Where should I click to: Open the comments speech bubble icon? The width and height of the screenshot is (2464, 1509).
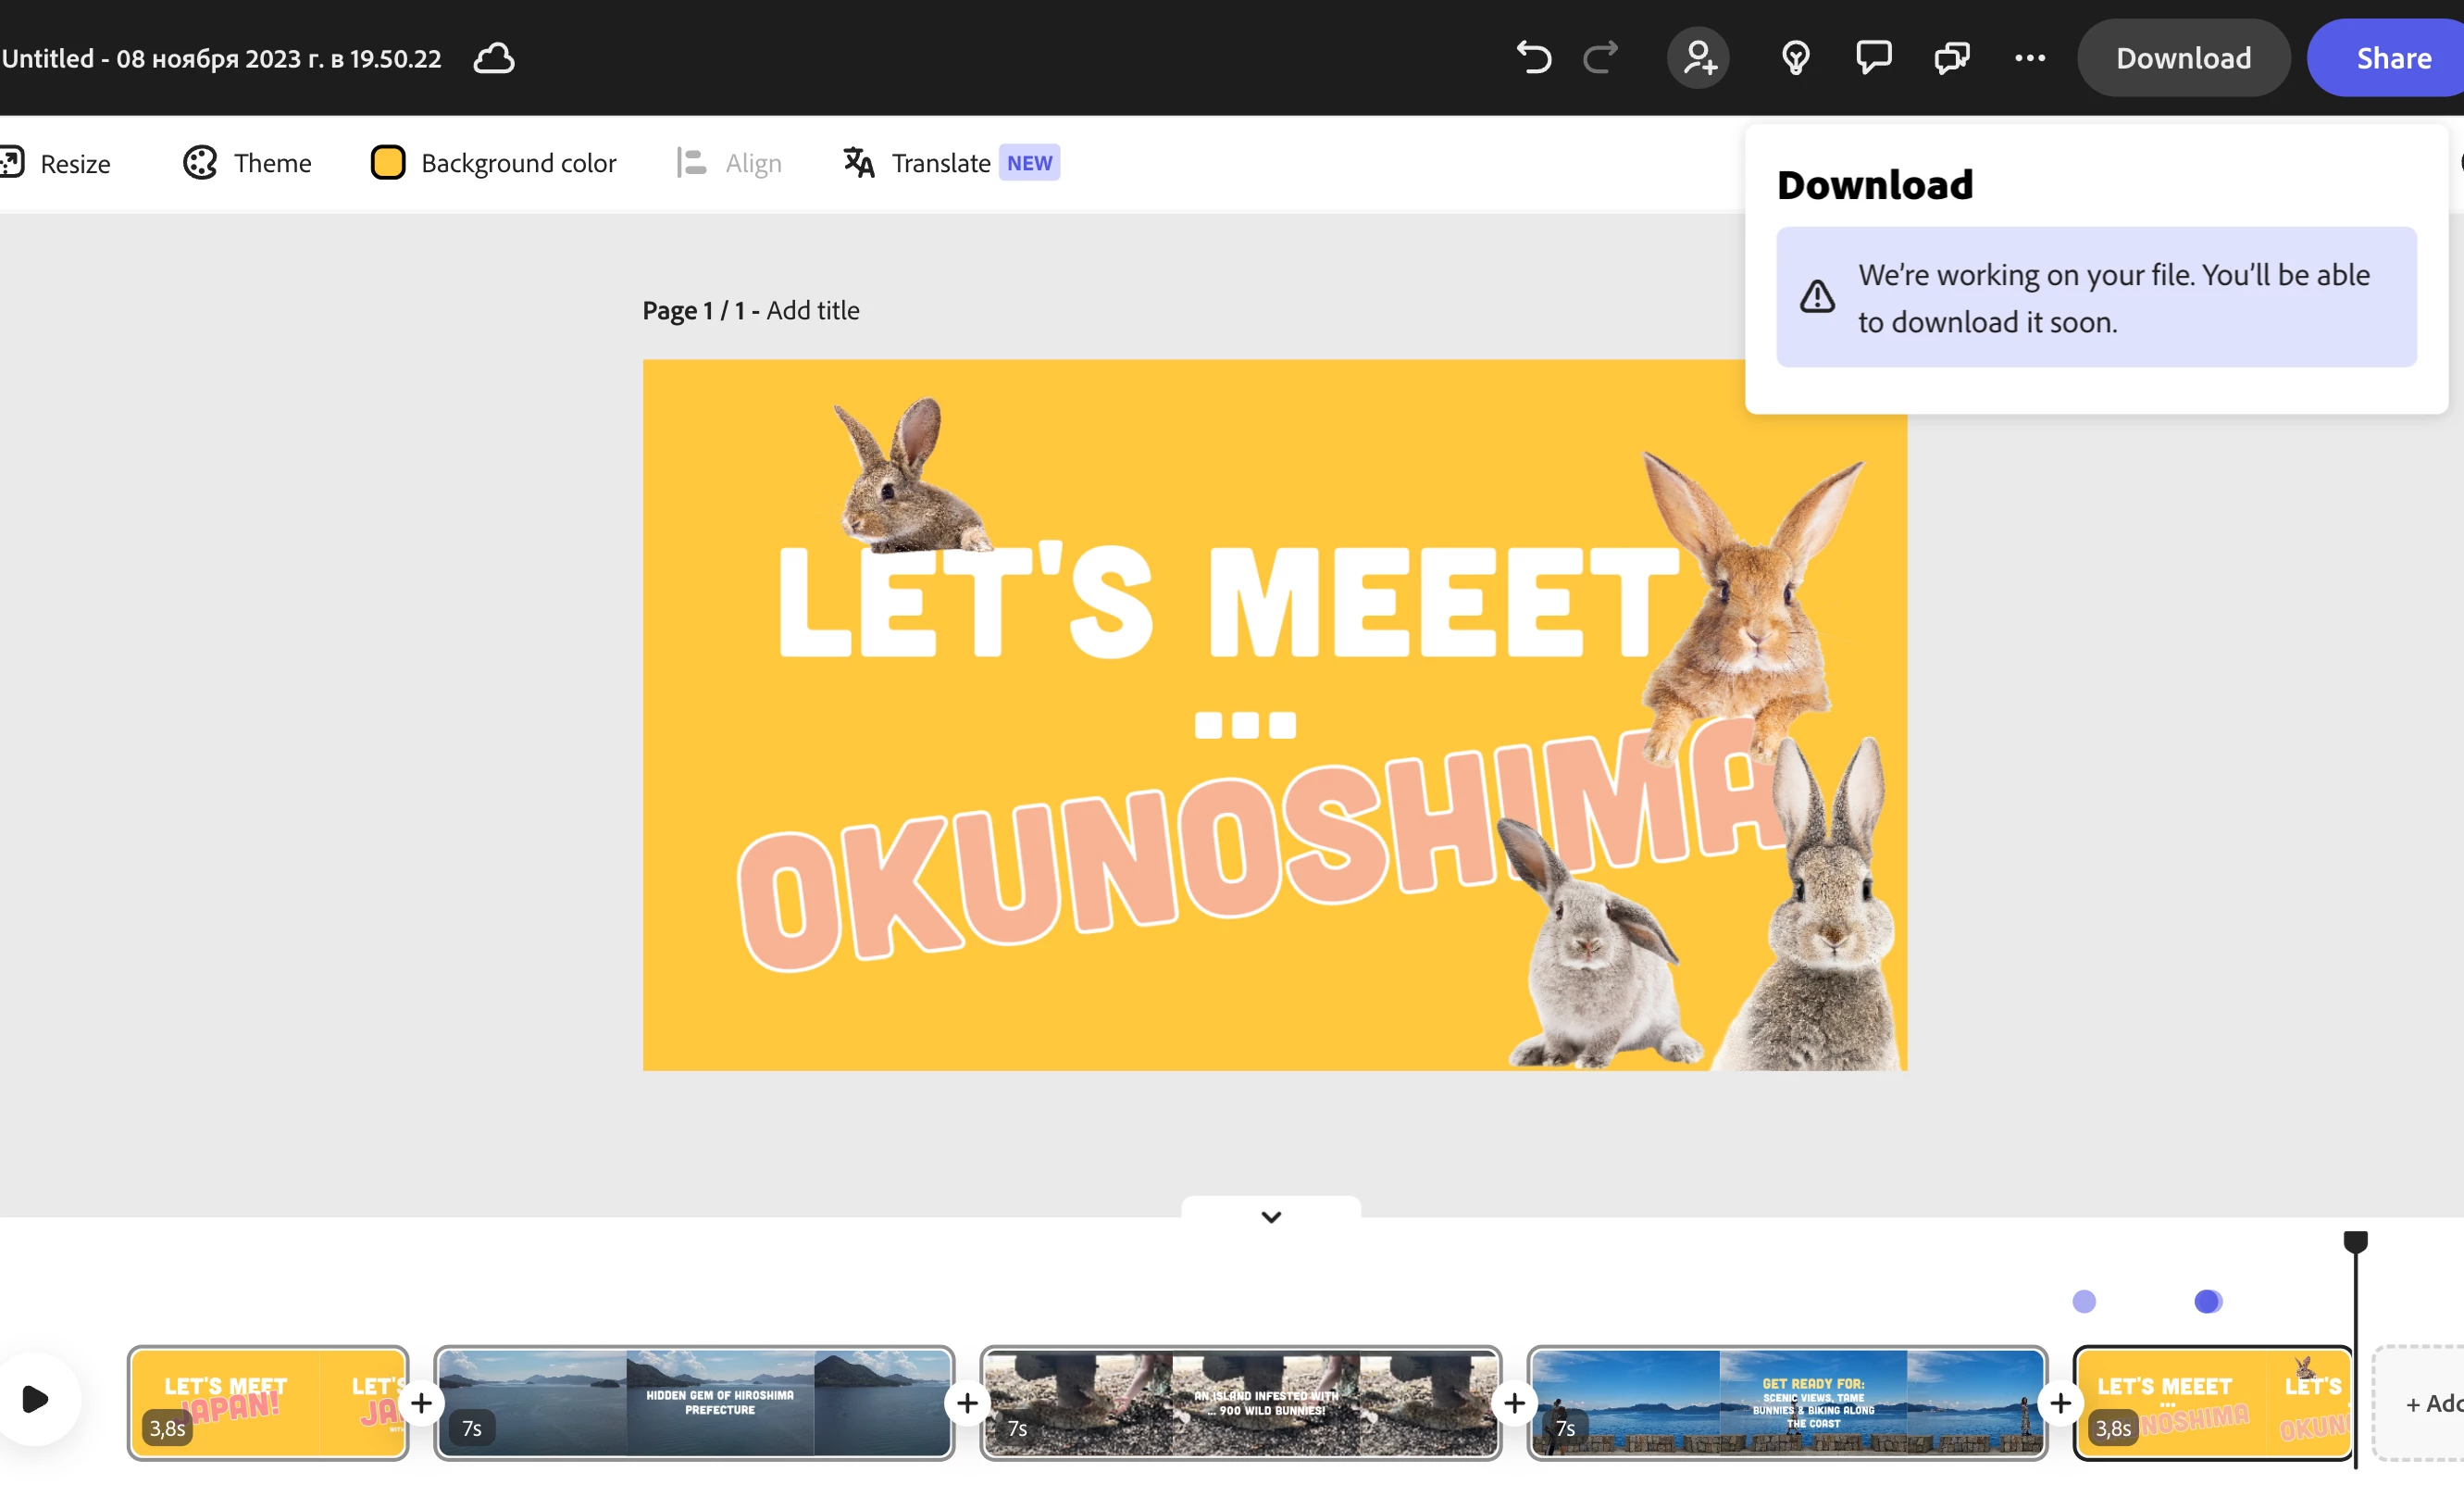(x=1873, y=58)
